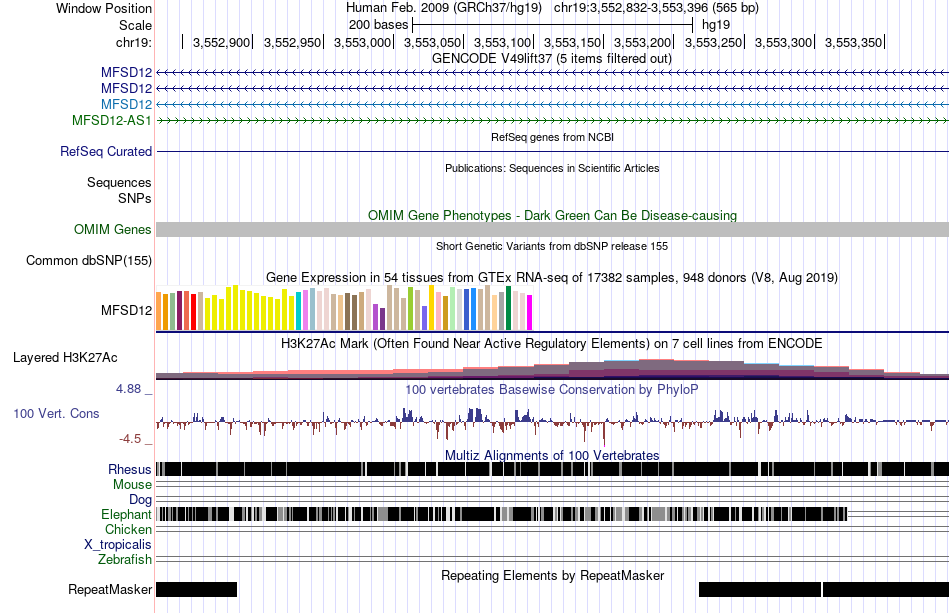Click the light-blue MFSD12 transcript label
950x613 pixels.
tap(126, 104)
